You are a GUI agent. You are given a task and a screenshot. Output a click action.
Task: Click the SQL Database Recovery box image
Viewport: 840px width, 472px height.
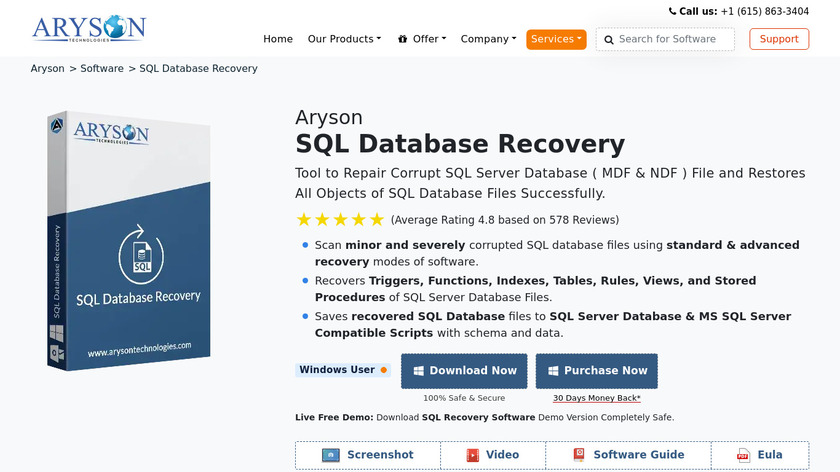(129, 241)
